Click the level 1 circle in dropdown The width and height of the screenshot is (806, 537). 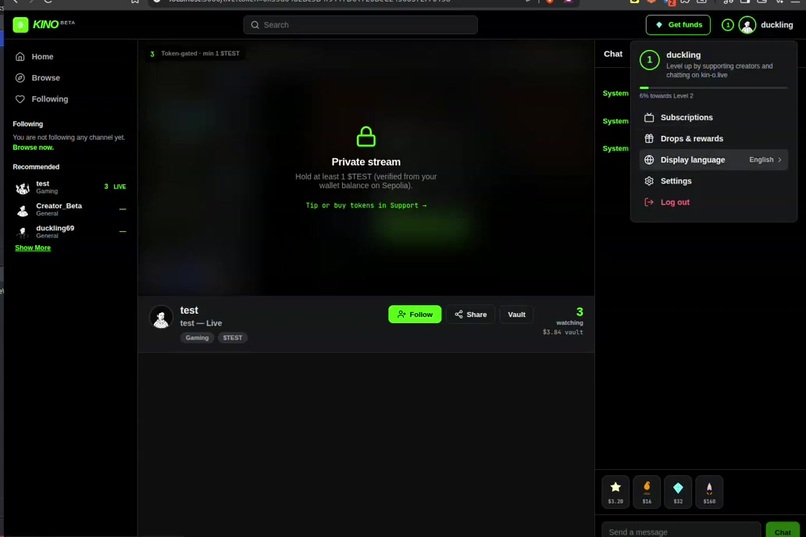point(649,60)
